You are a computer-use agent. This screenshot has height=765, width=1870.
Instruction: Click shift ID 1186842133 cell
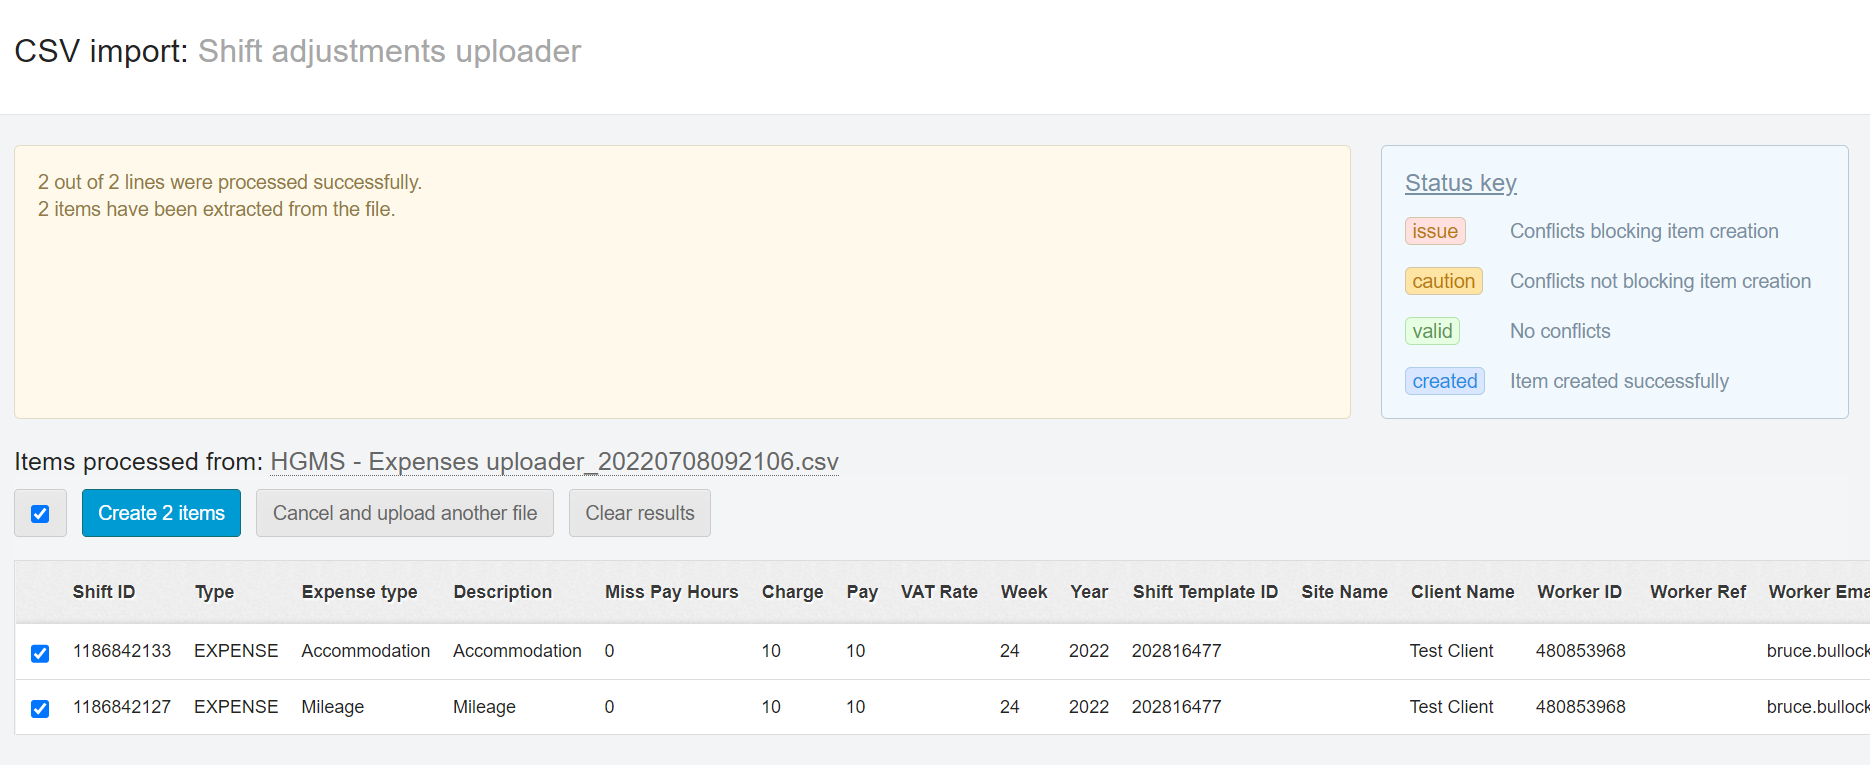click(x=122, y=651)
